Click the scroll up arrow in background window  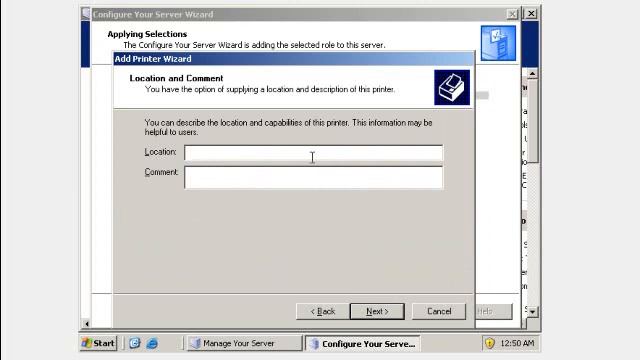(x=532, y=73)
